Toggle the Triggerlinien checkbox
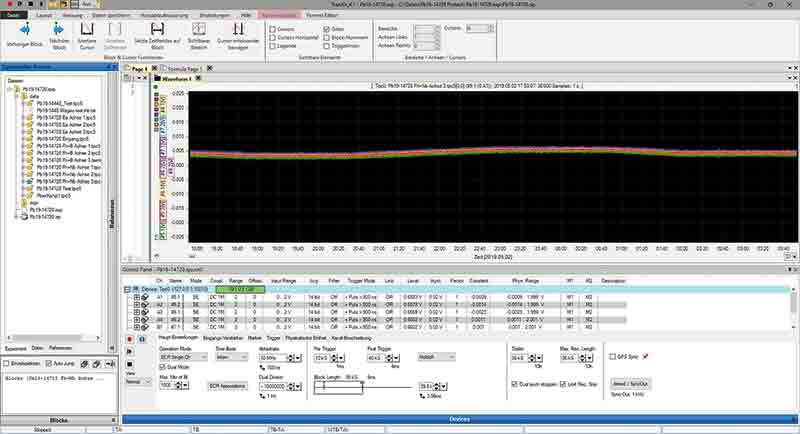This screenshot has height=434, width=800. pyautogui.click(x=327, y=46)
